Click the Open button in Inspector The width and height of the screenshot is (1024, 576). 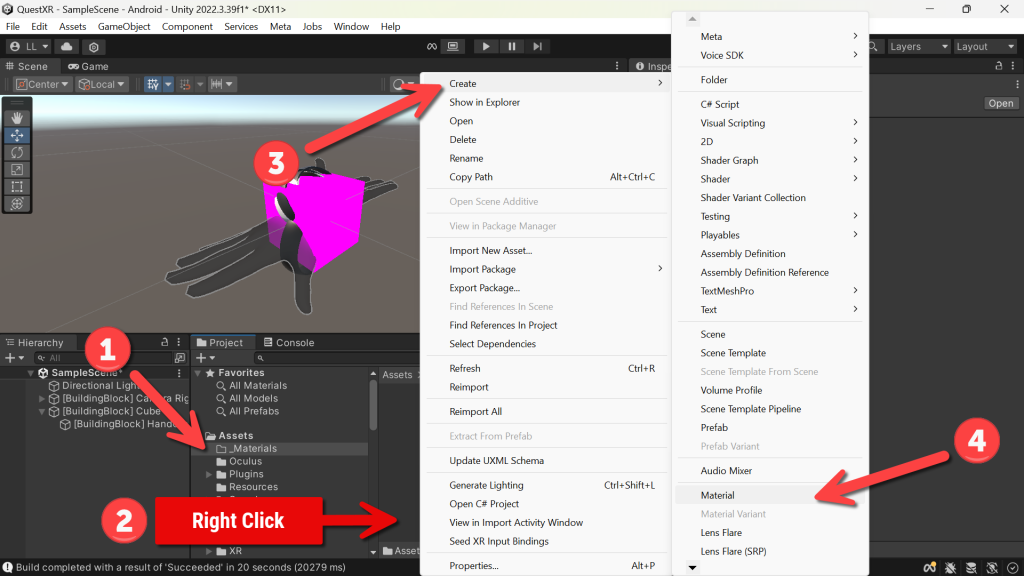pos(1000,103)
